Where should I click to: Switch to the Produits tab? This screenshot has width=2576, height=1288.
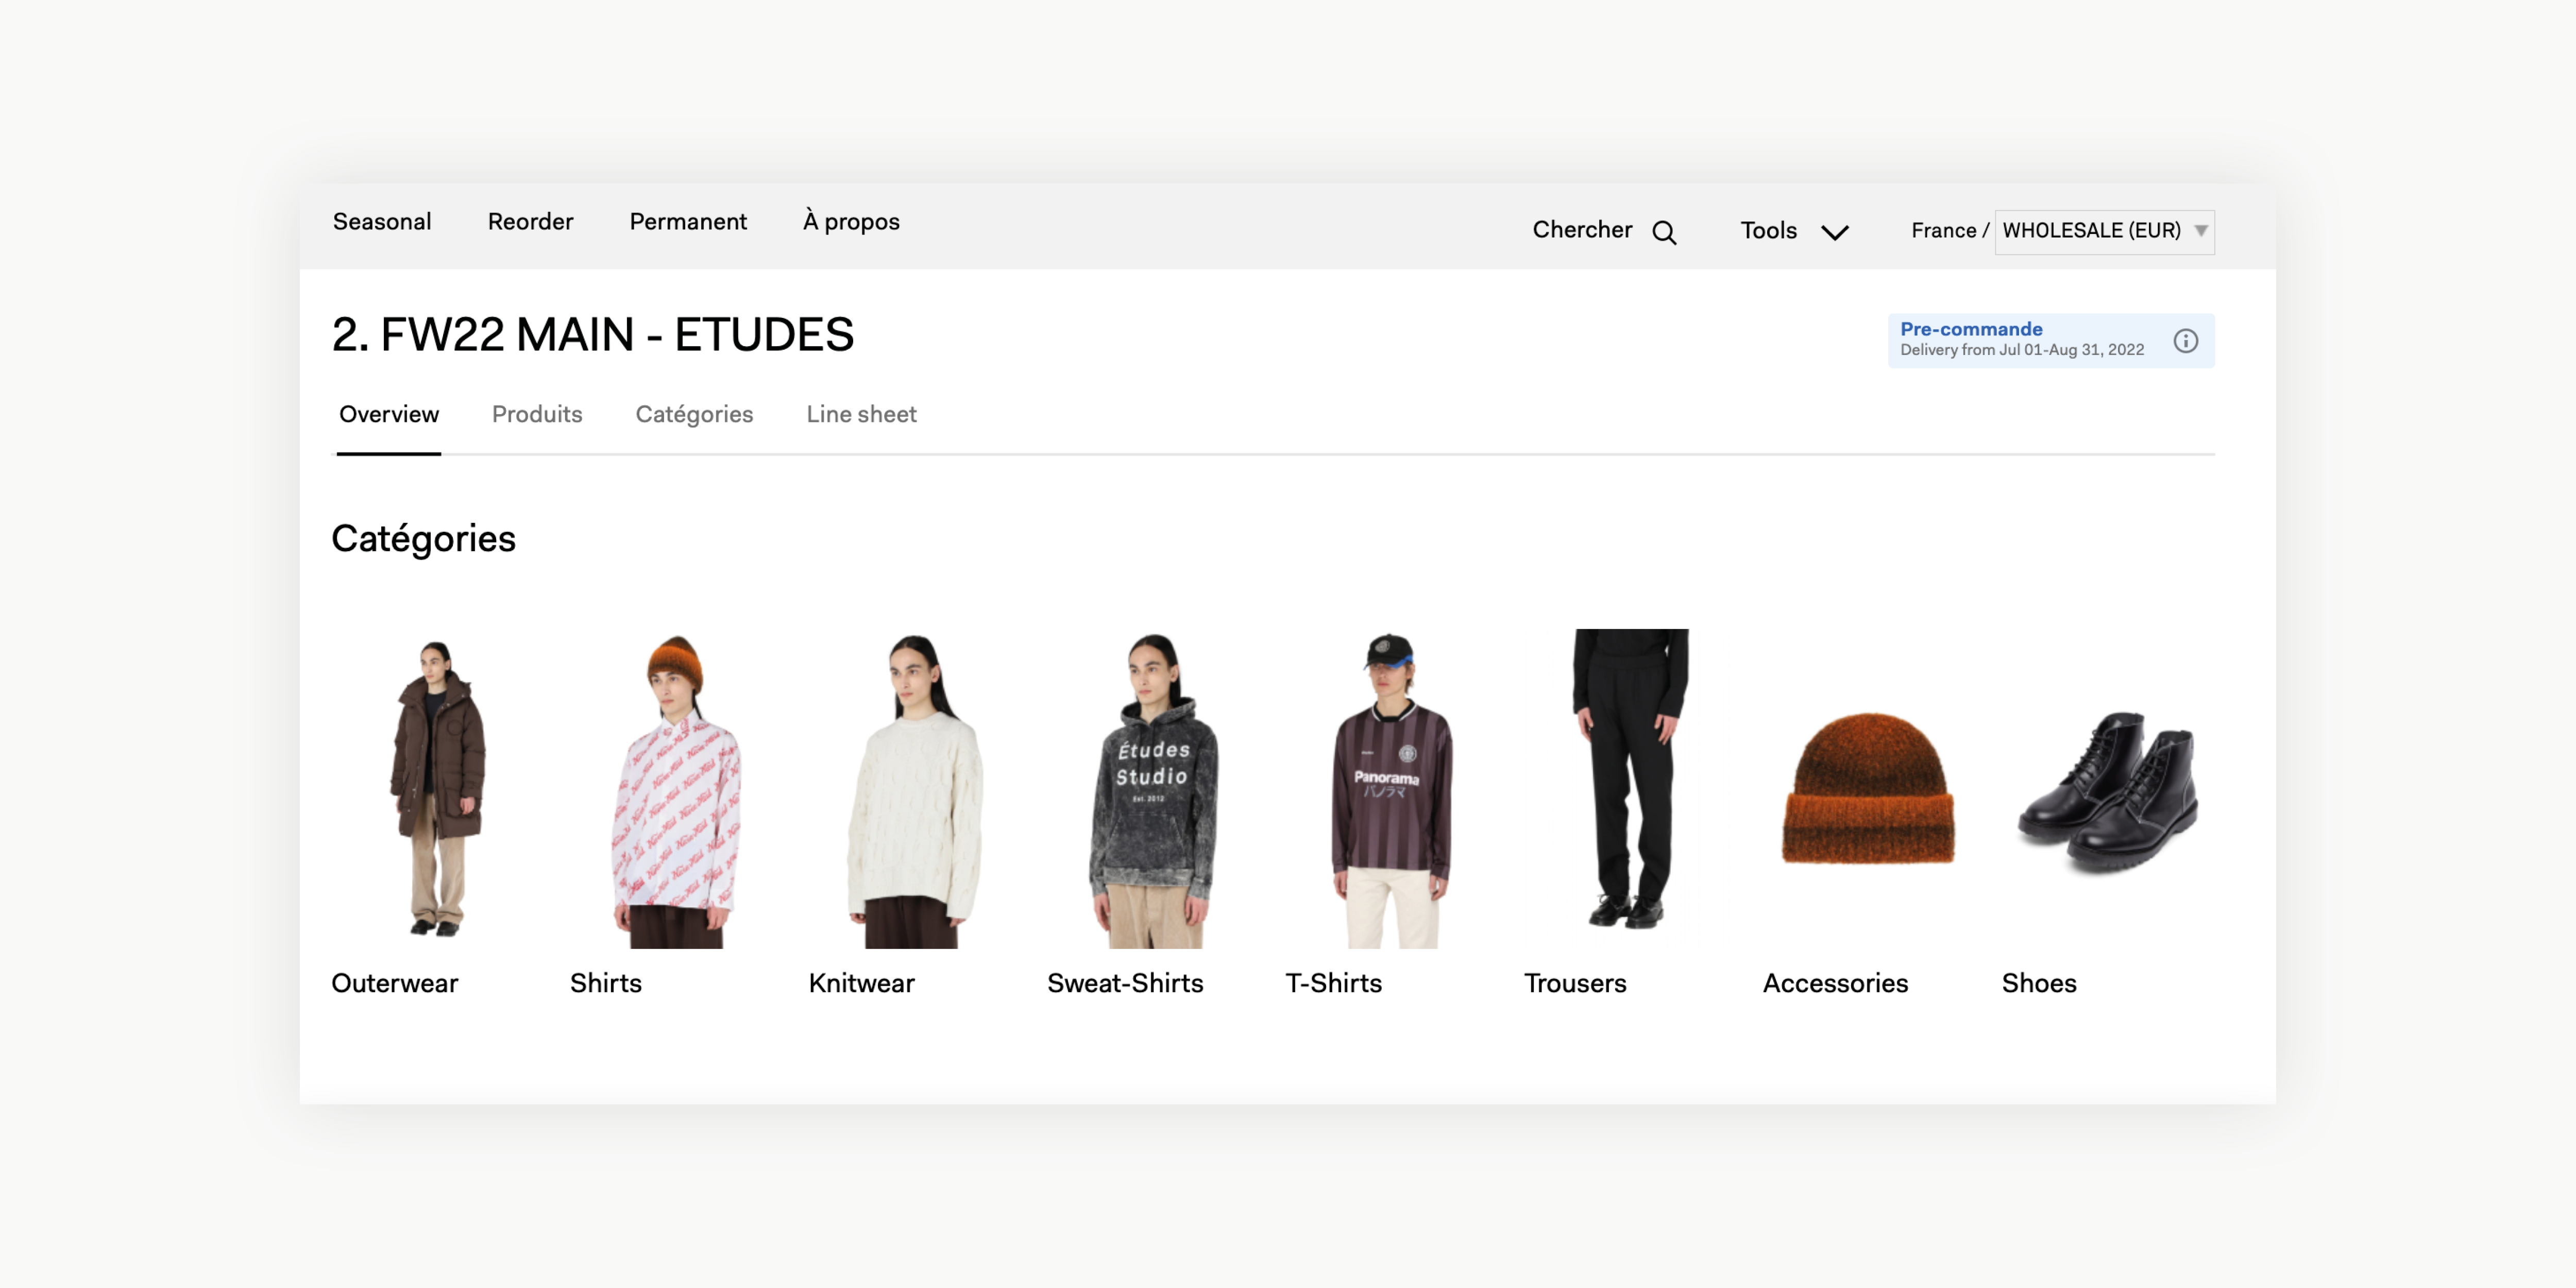(x=537, y=414)
